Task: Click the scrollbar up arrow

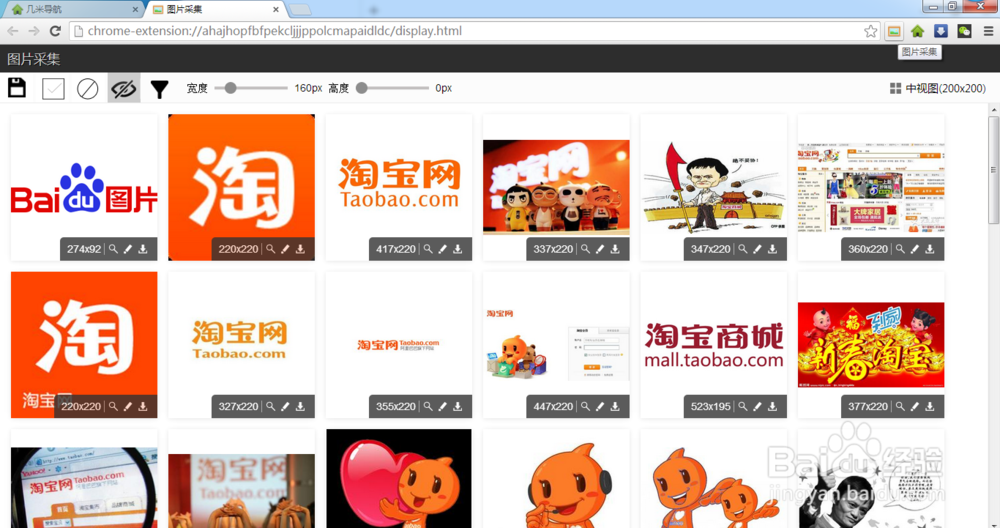Action: pos(994,110)
